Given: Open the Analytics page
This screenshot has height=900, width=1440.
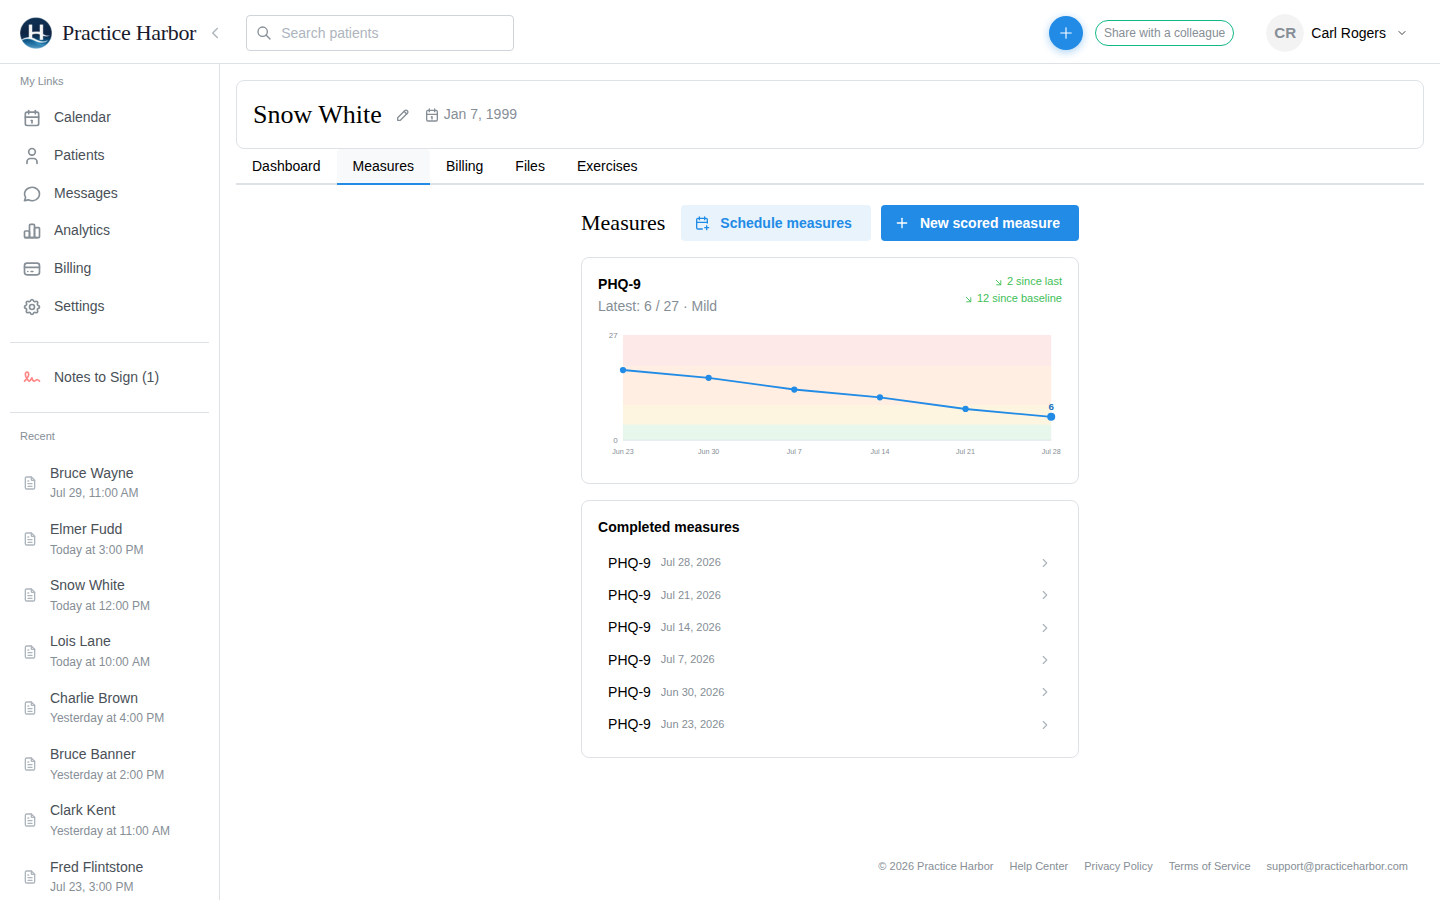Looking at the screenshot, I should [110, 230].
